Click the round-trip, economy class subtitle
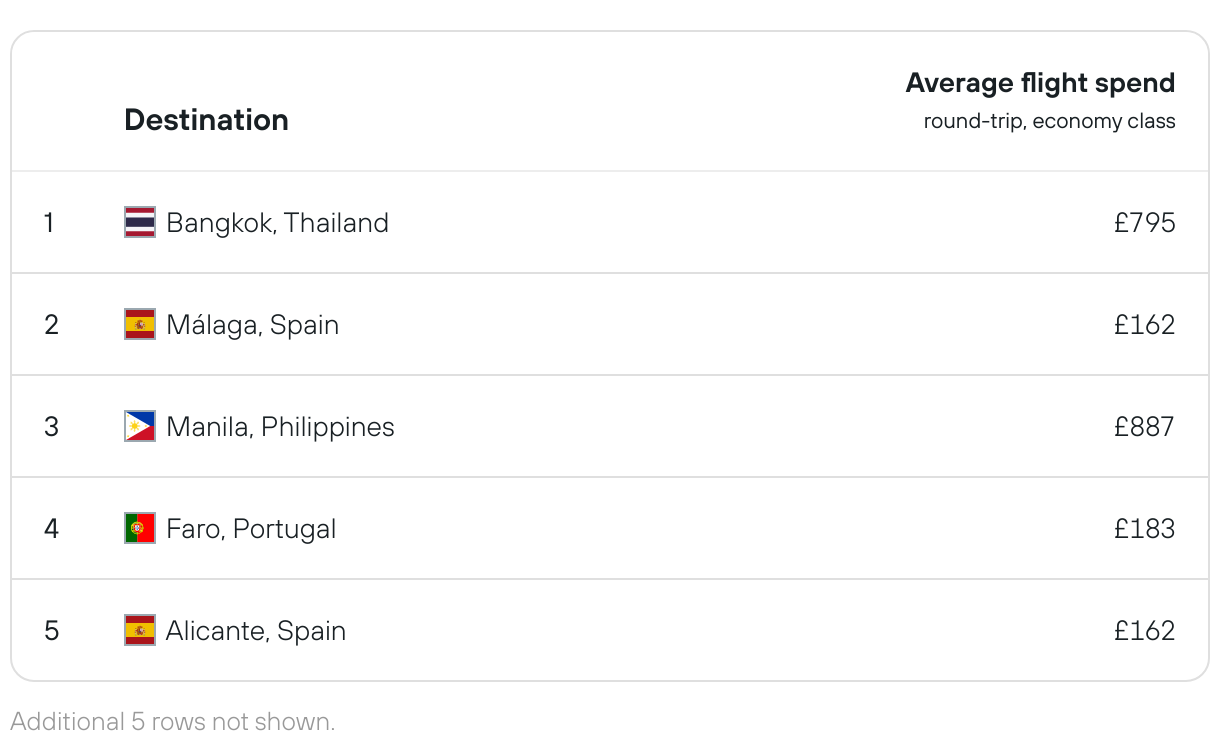 tap(1049, 122)
